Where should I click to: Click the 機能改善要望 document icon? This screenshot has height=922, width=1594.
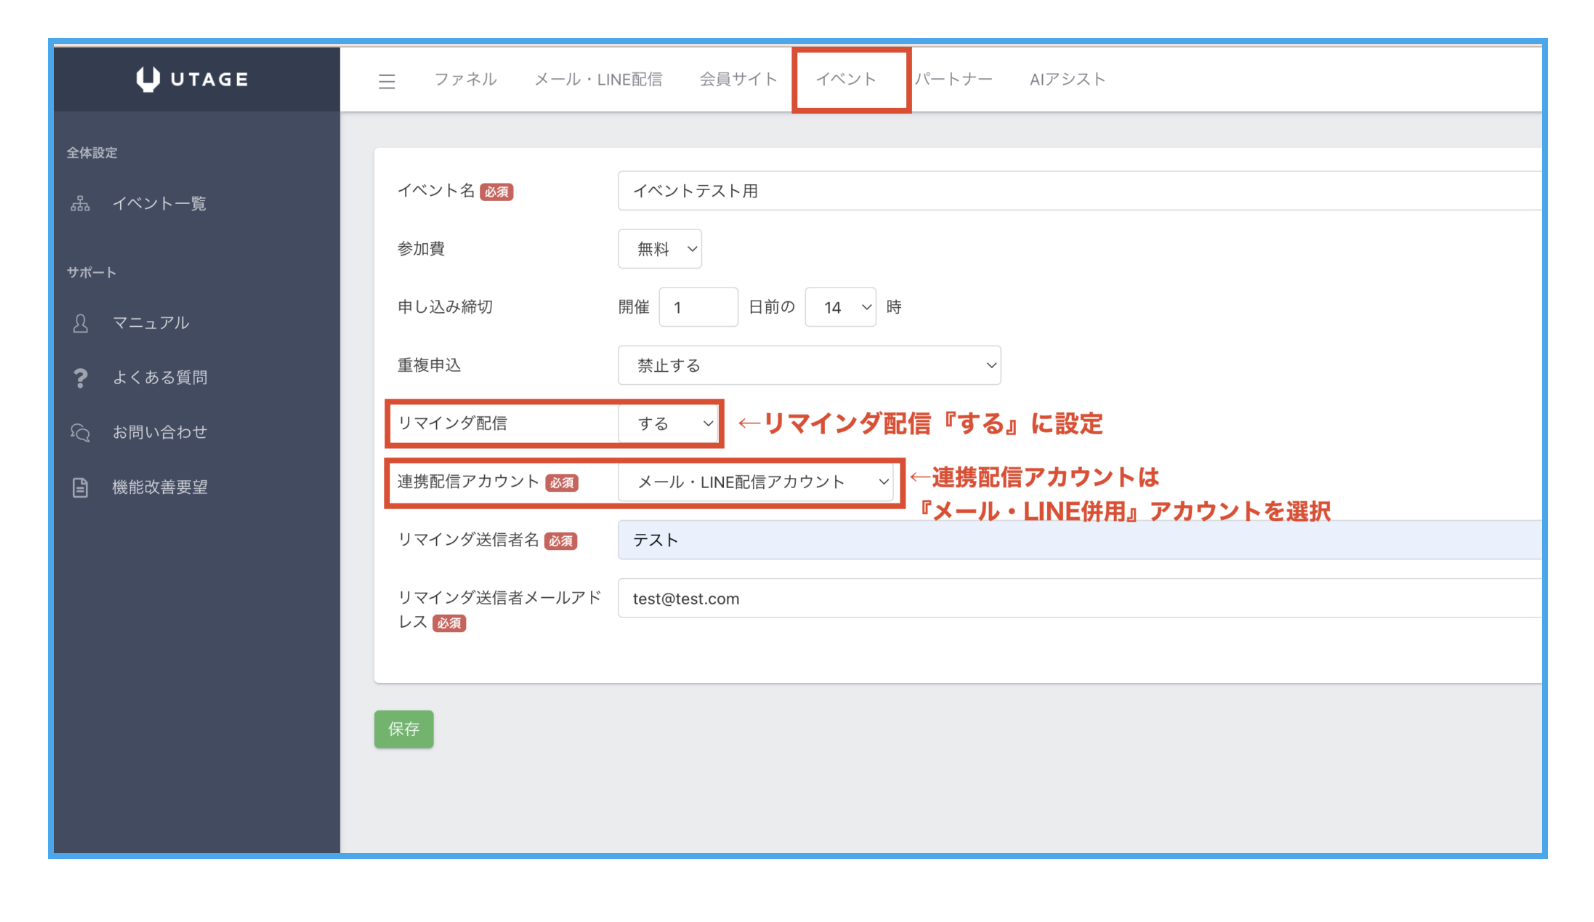pos(81,487)
